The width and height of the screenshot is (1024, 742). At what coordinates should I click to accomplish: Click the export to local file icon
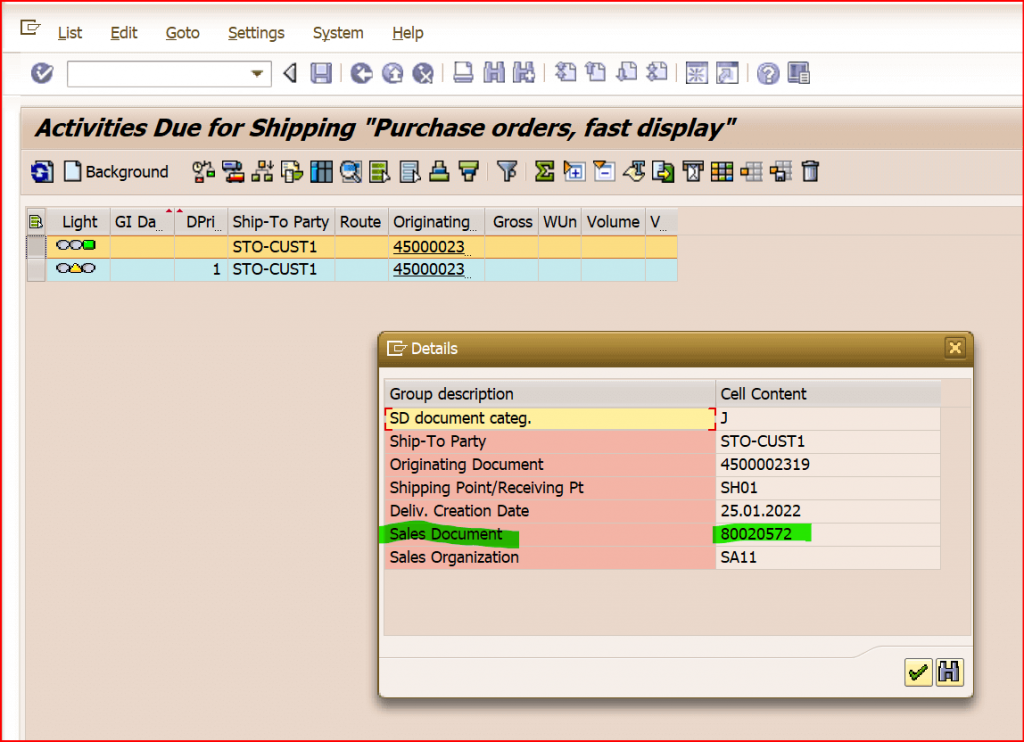click(x=663, y=171)
